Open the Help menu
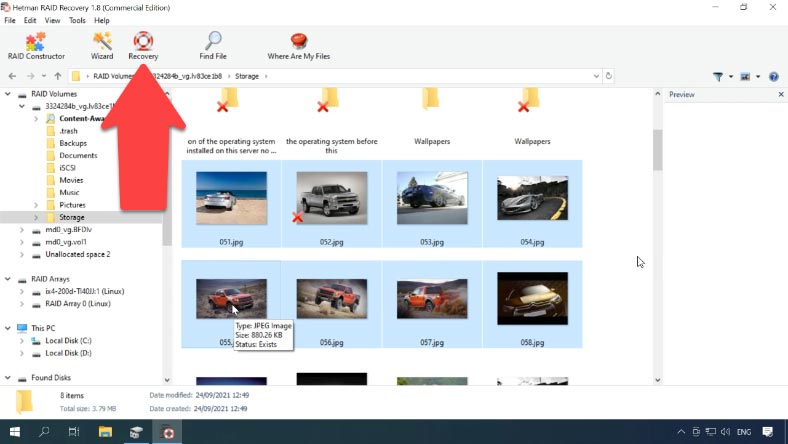788x444 pixels. [102, 21]
